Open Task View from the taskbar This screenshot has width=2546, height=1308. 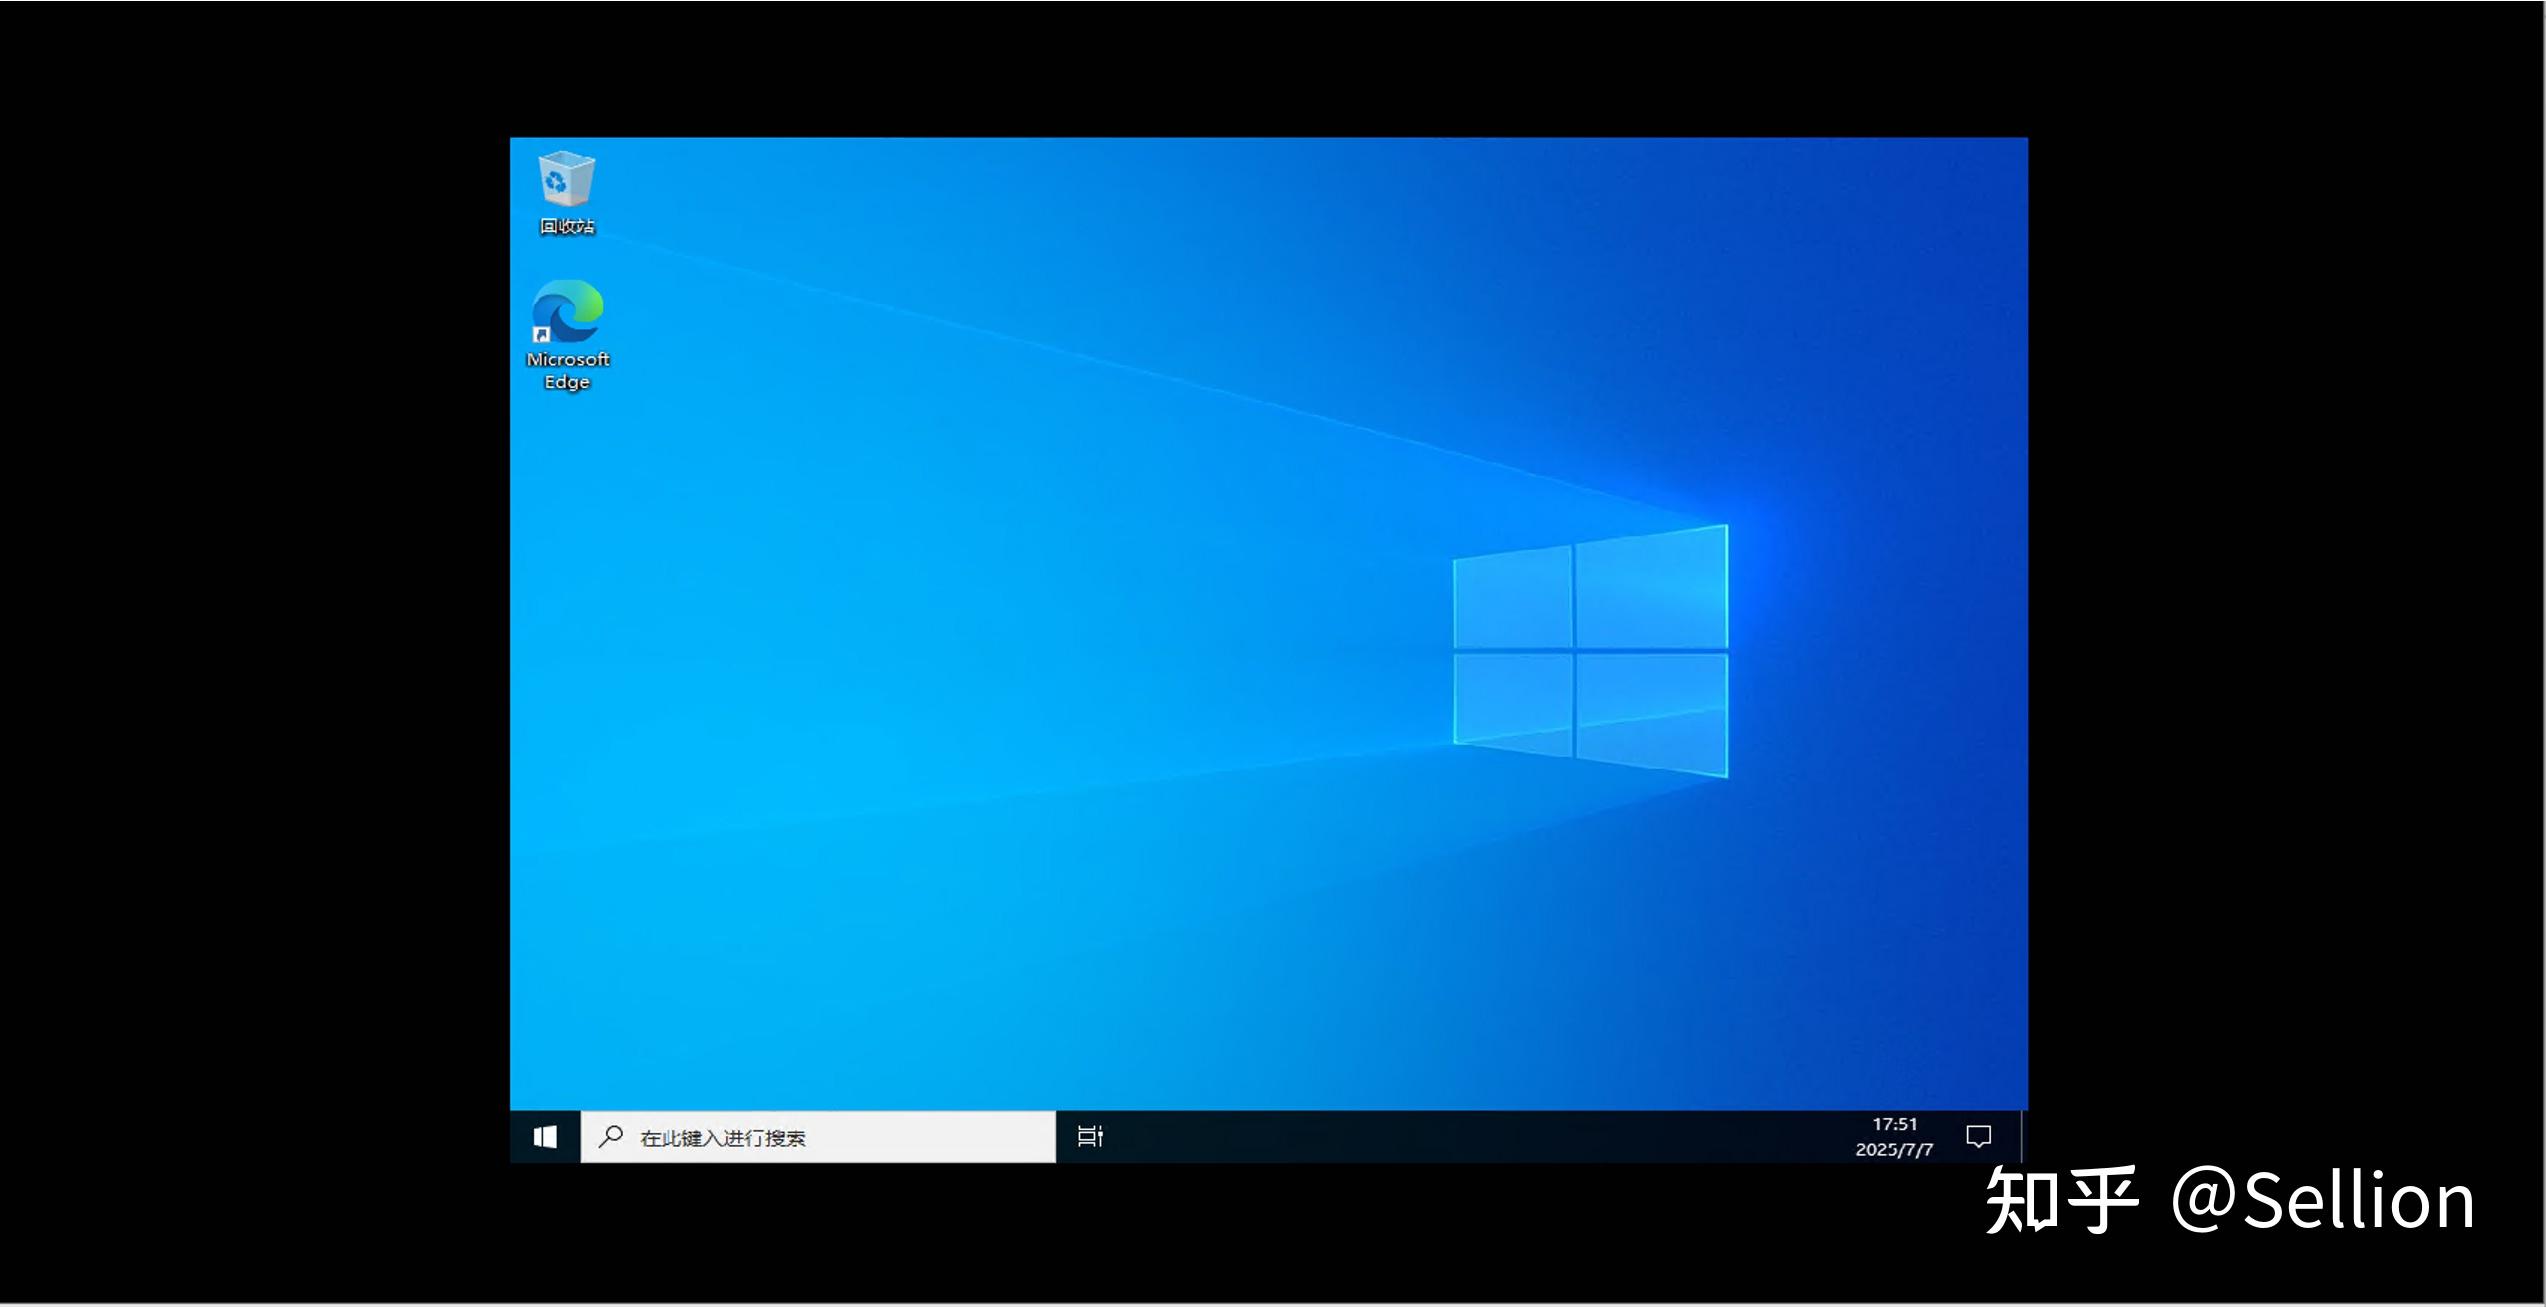pyautogui.click(x=1090, y=1136)
